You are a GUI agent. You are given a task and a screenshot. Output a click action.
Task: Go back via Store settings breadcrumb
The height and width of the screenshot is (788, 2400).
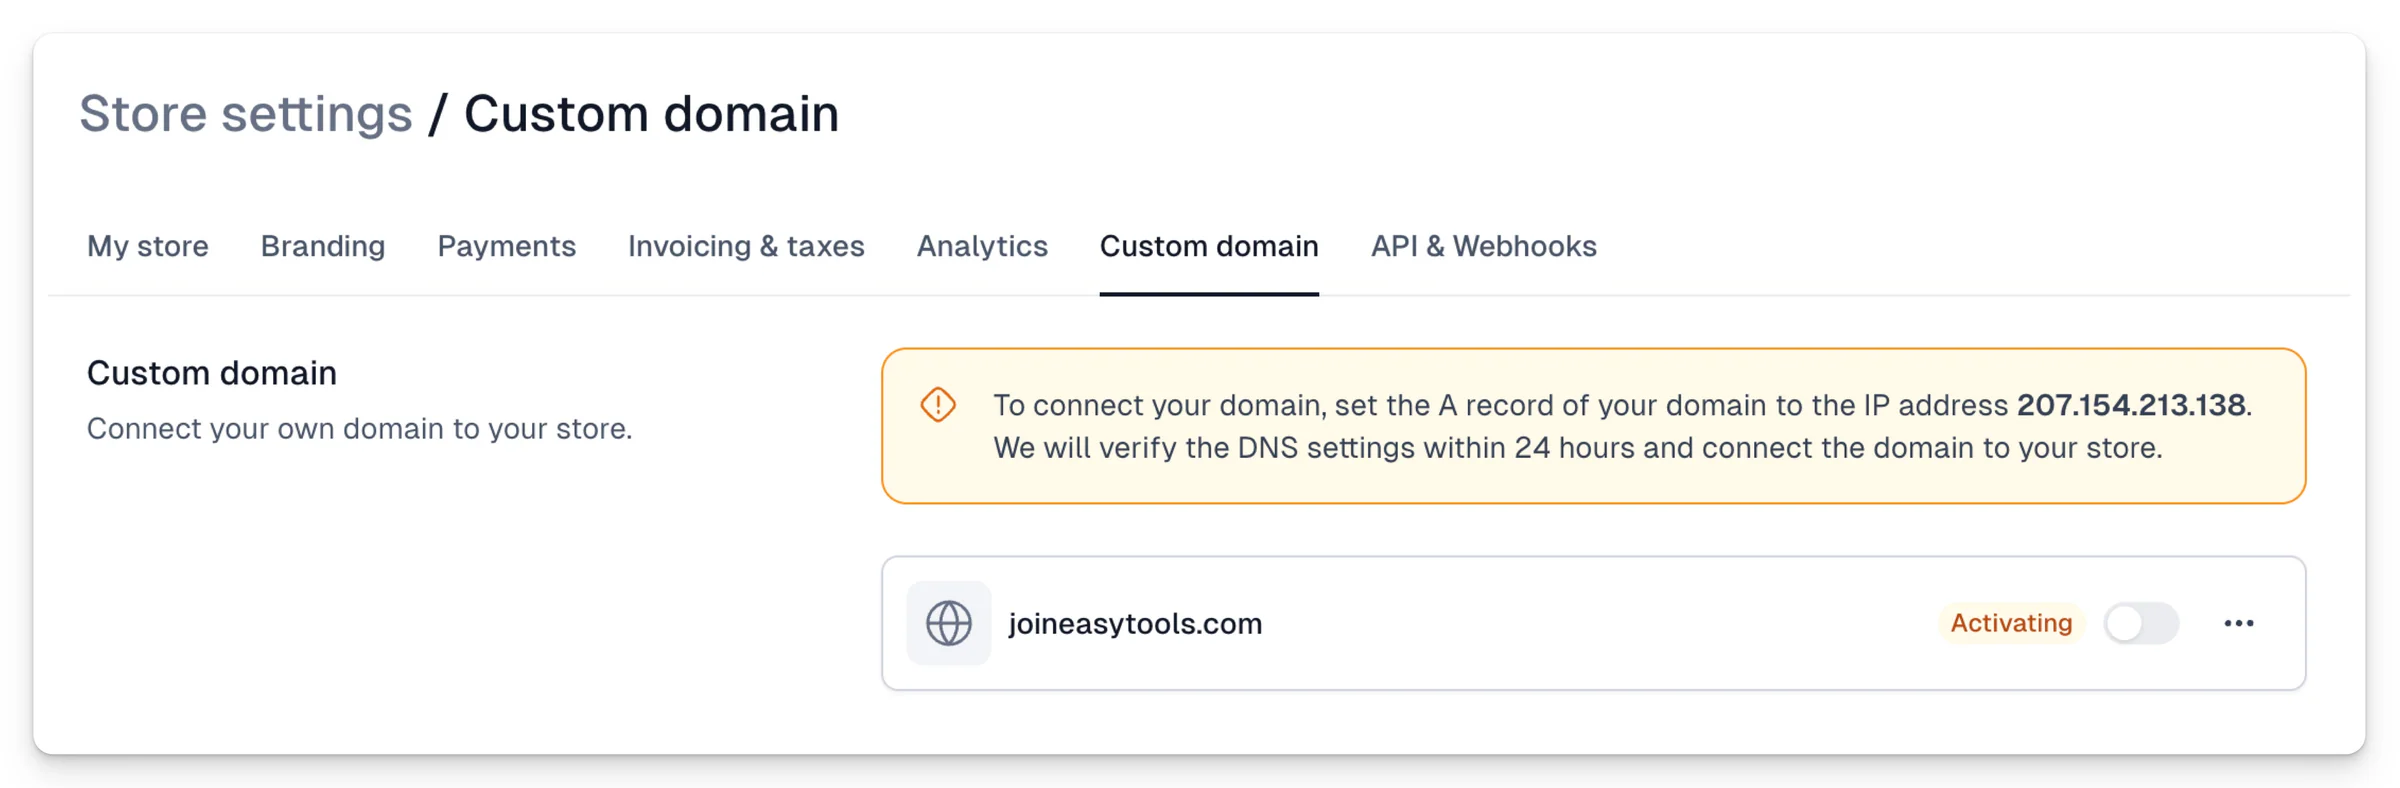point(246,113)
